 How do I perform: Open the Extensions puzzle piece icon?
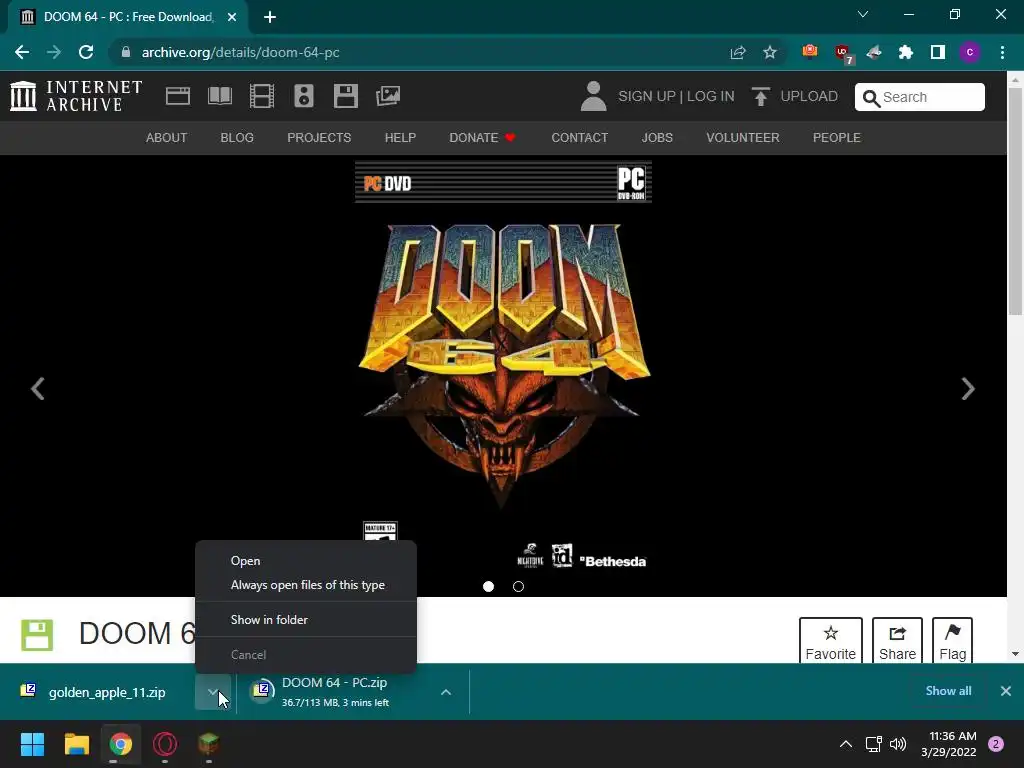(906, 52)
